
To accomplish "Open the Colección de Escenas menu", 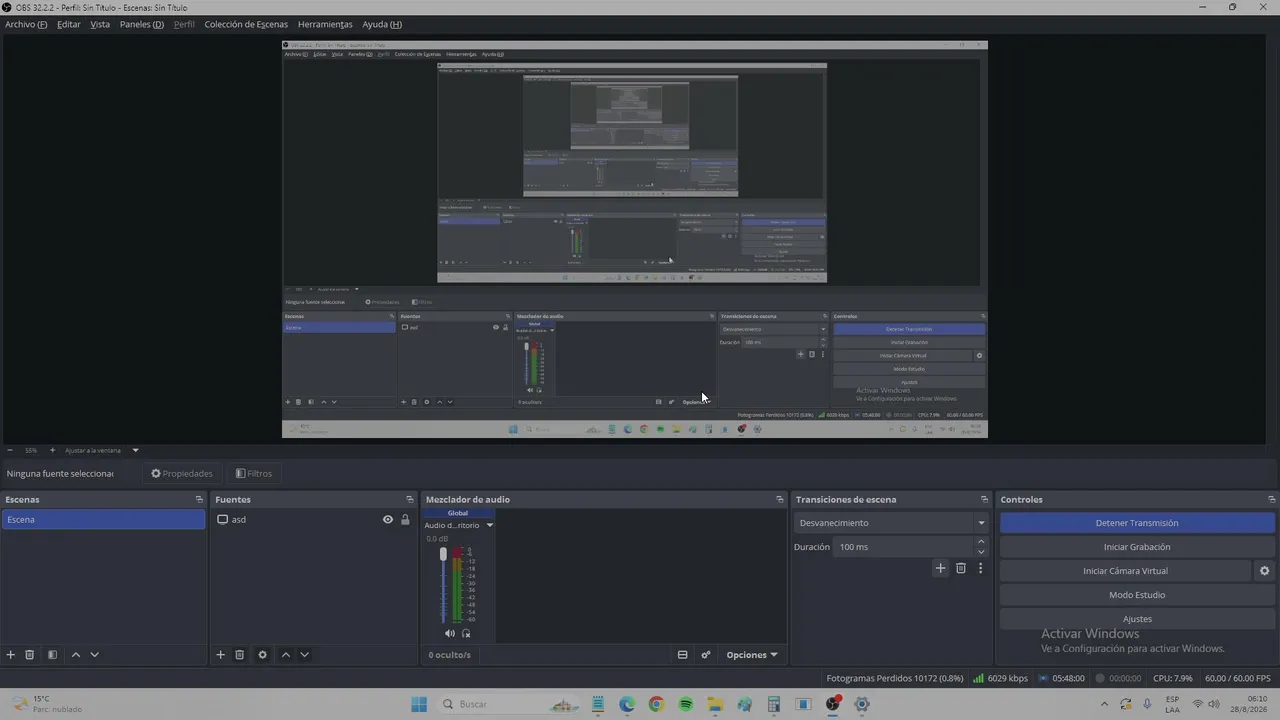I will click(246, 24).
